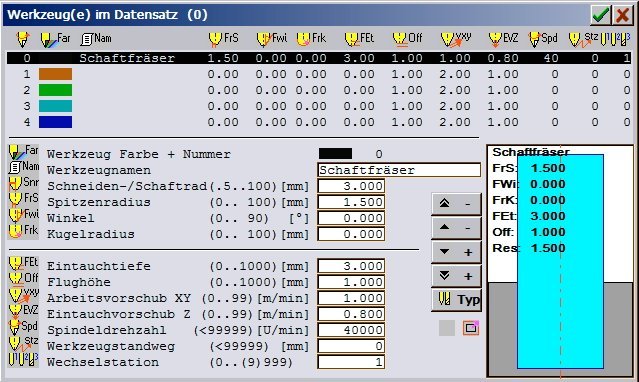Click the Fwi column header icon

coord(272,39)
